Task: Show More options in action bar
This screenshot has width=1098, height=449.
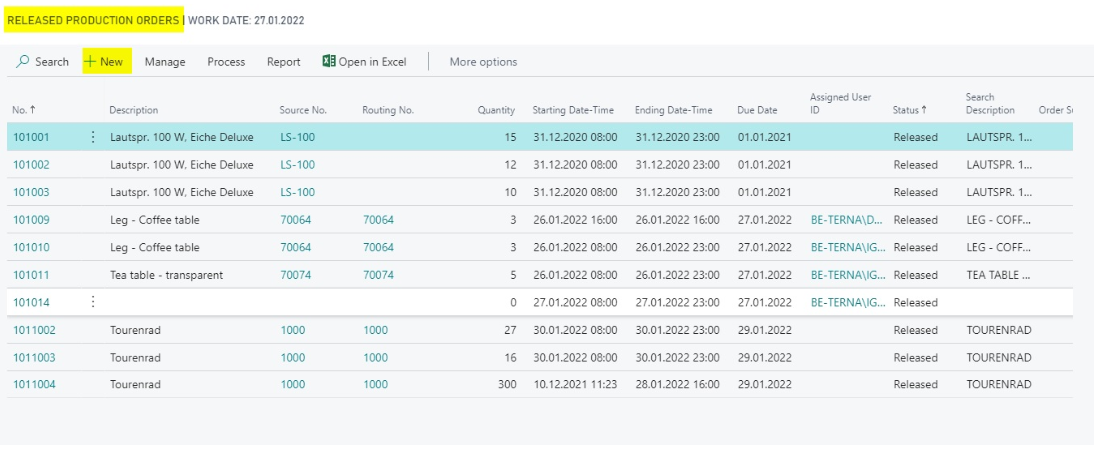Action: (x=483, y=62)
